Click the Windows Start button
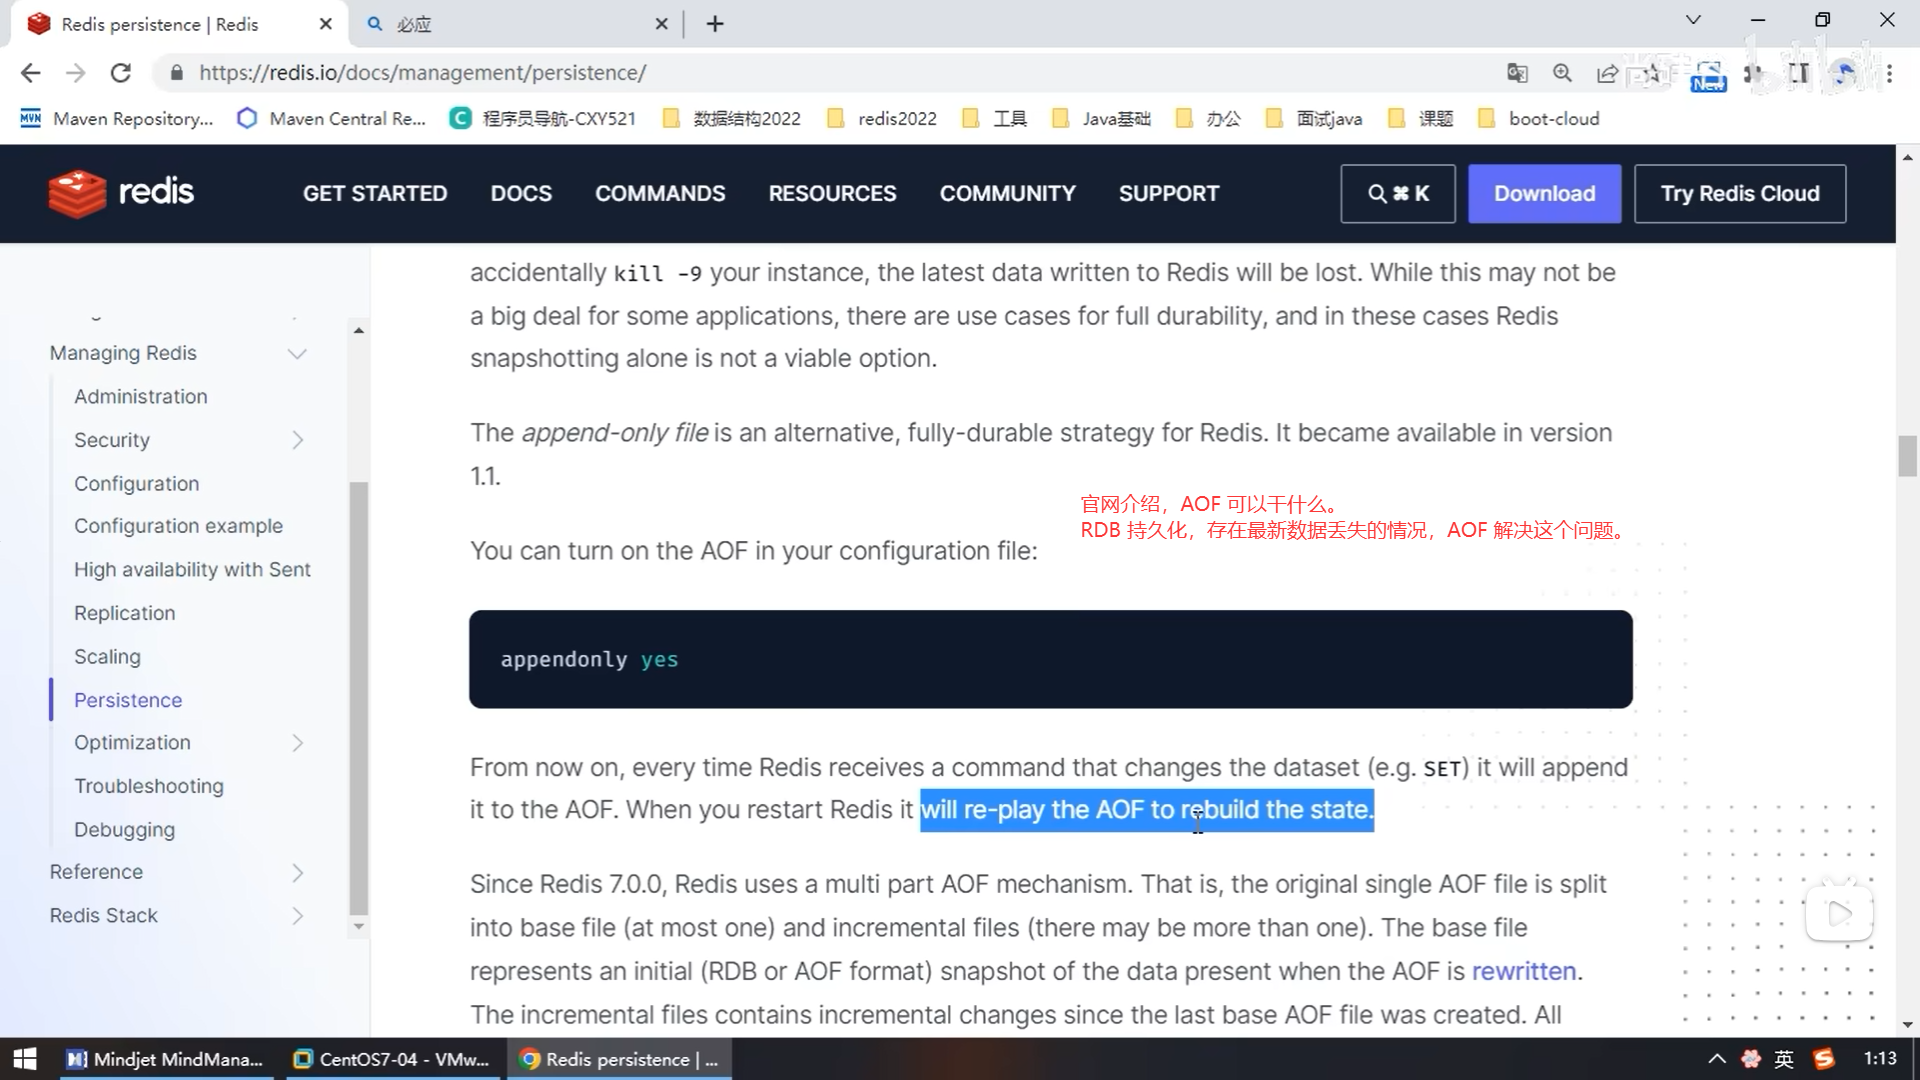Viewport: 1920px width, 1080px height. pyautogui.click(x=25, y=1059)
